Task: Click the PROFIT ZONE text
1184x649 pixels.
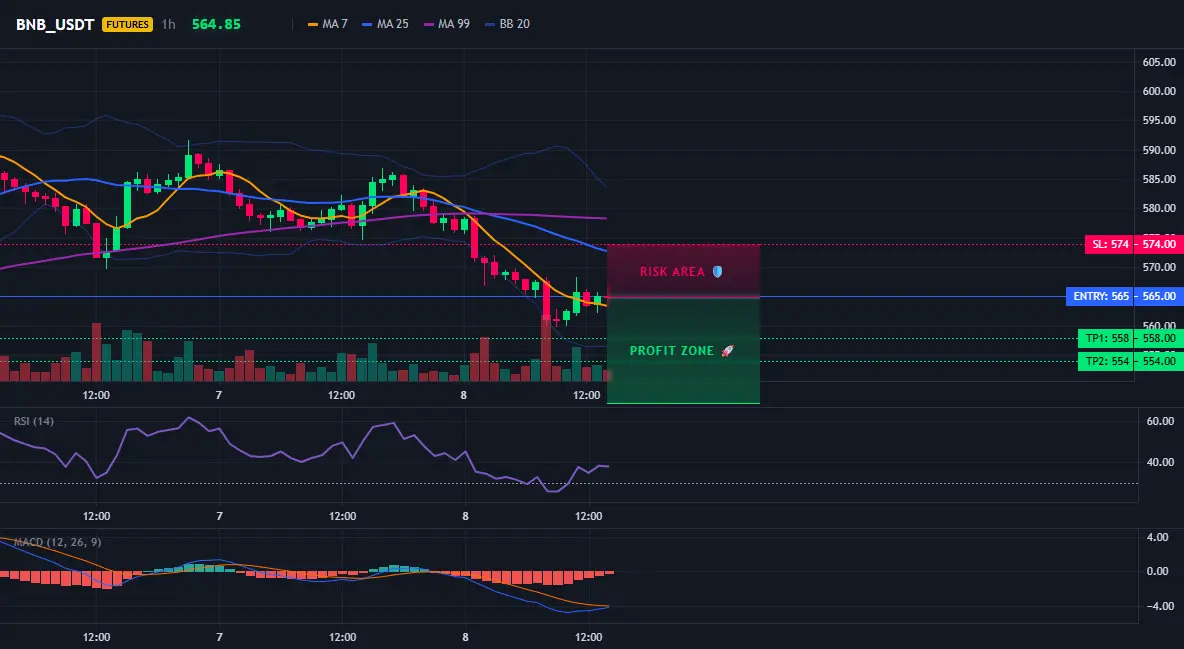Action: 671,351
